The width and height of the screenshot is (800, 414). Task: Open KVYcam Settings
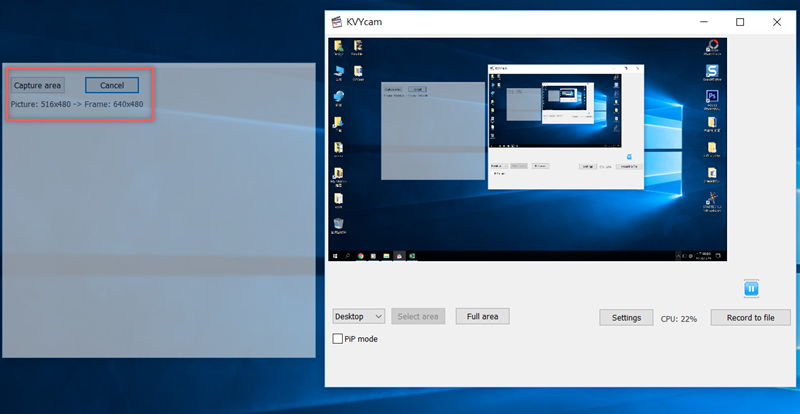tap(626, 317)
